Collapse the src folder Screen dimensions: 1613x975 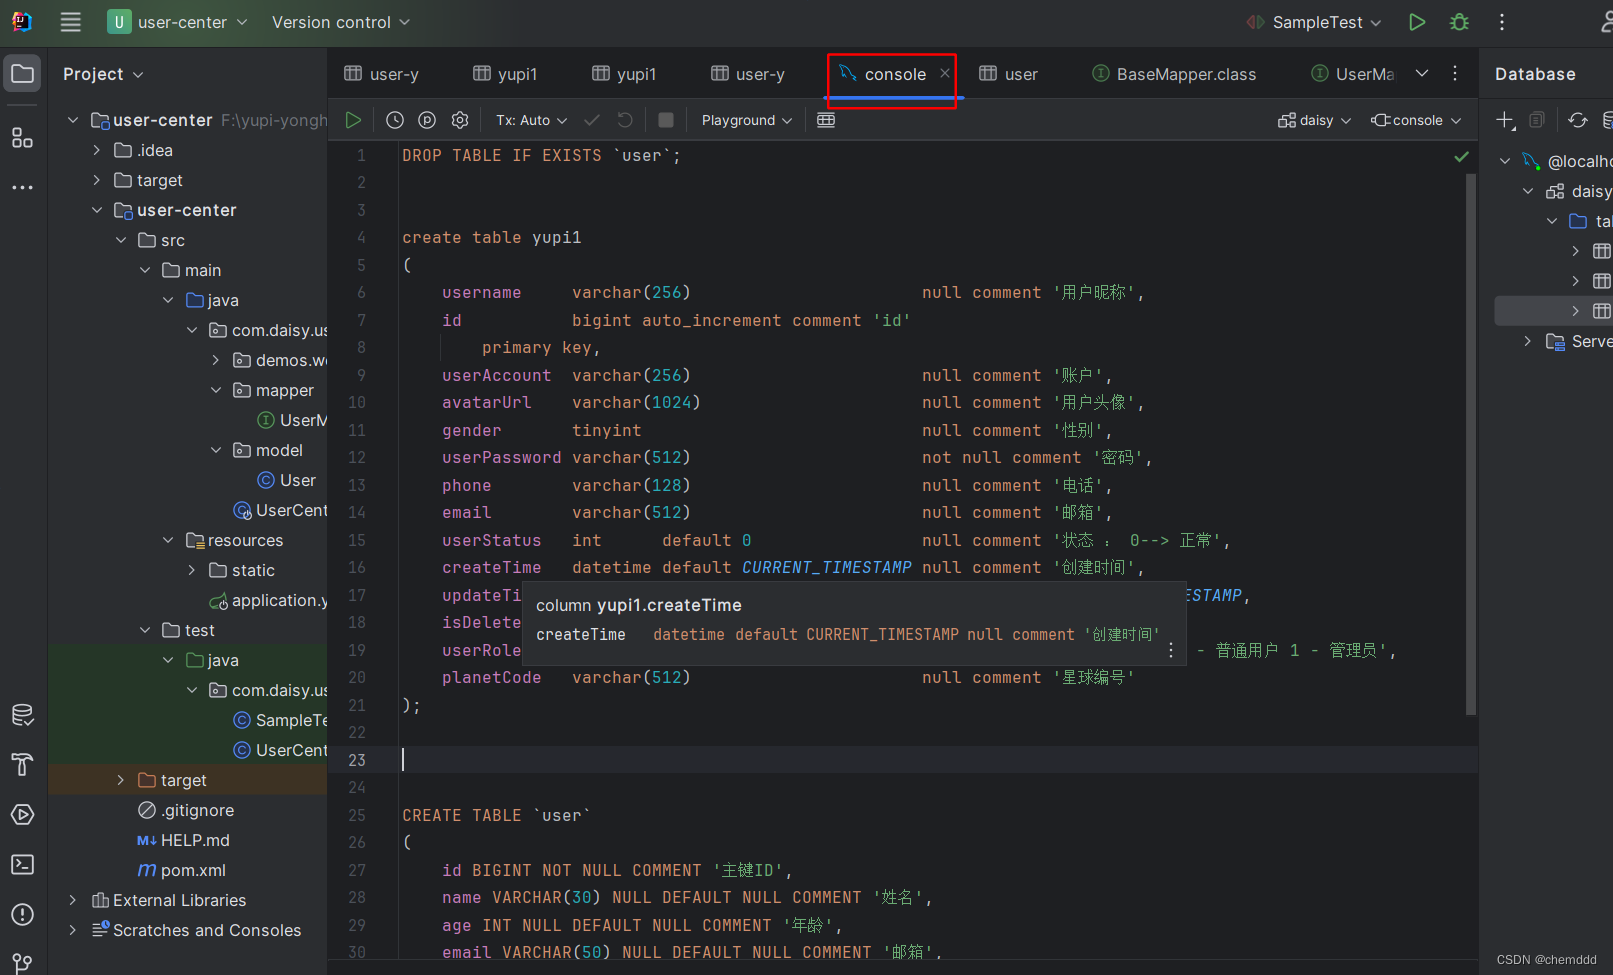(x=121, y=240)
